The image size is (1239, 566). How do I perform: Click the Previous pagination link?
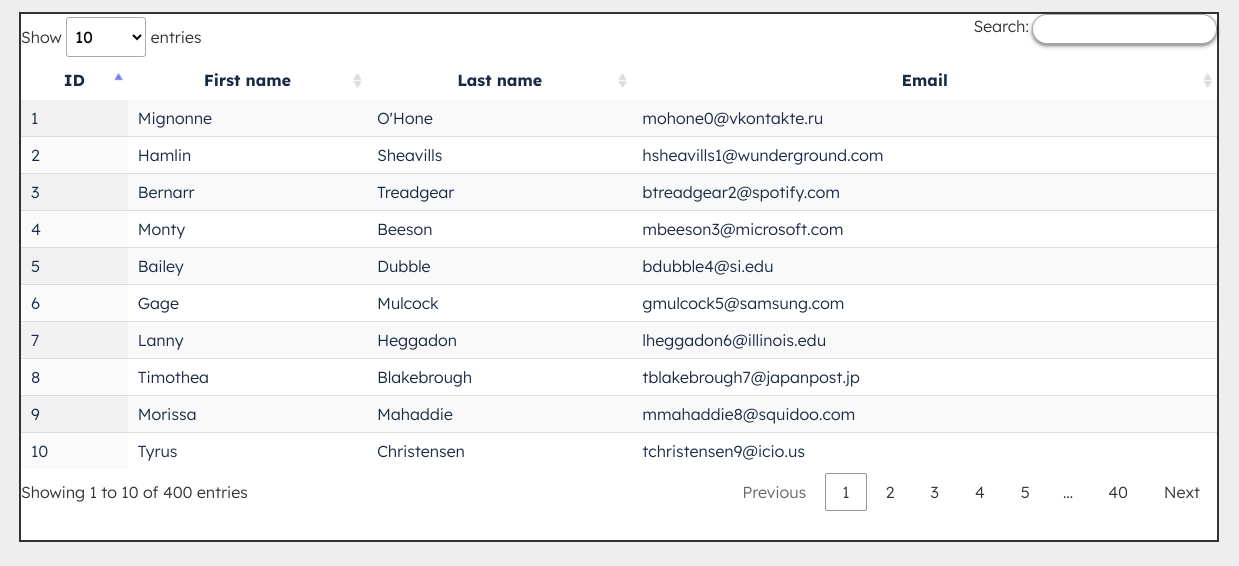tap(774, 492)
